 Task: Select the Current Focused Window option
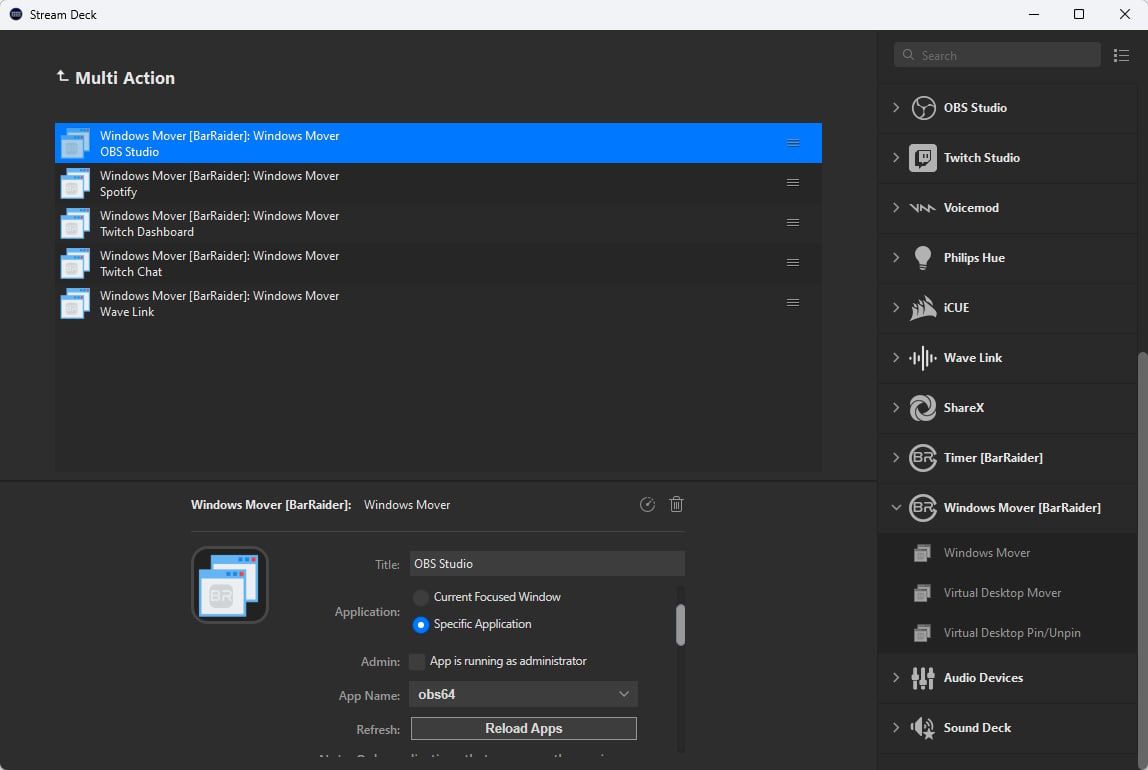pos(421,597)
